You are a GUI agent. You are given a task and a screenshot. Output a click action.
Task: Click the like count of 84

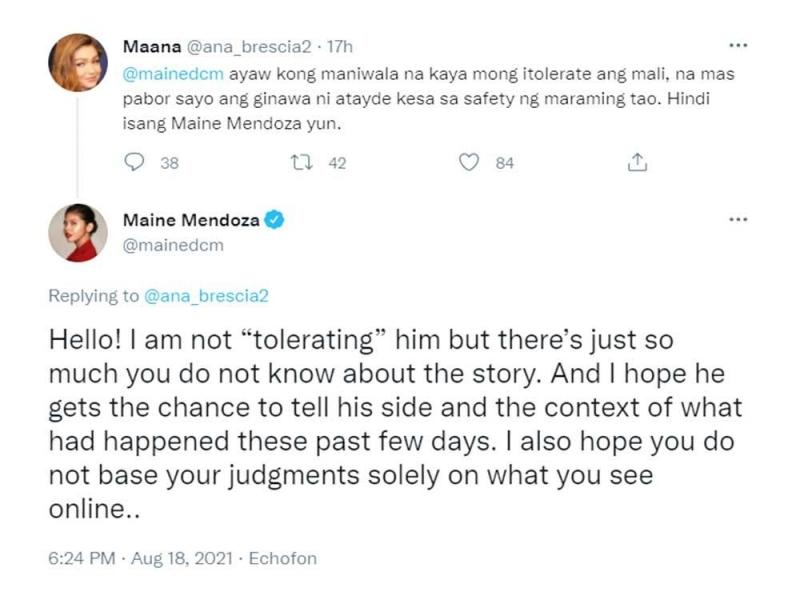504,164
